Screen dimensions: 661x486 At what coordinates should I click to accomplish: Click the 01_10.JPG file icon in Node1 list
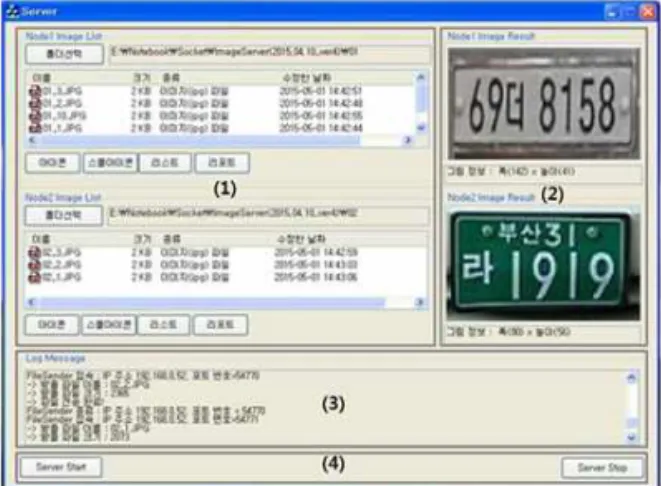(x=35, y=115)
